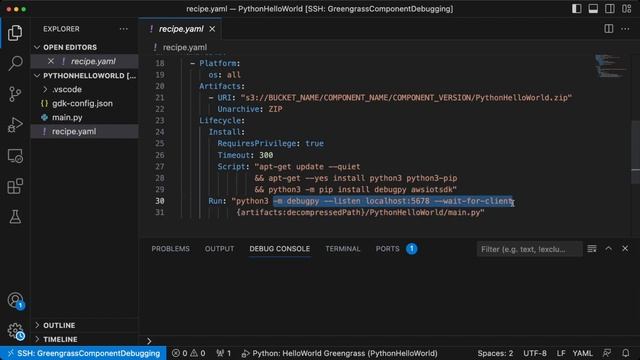
Task: Click the 'Unarchive: ZIP' line
Action: 249,109
